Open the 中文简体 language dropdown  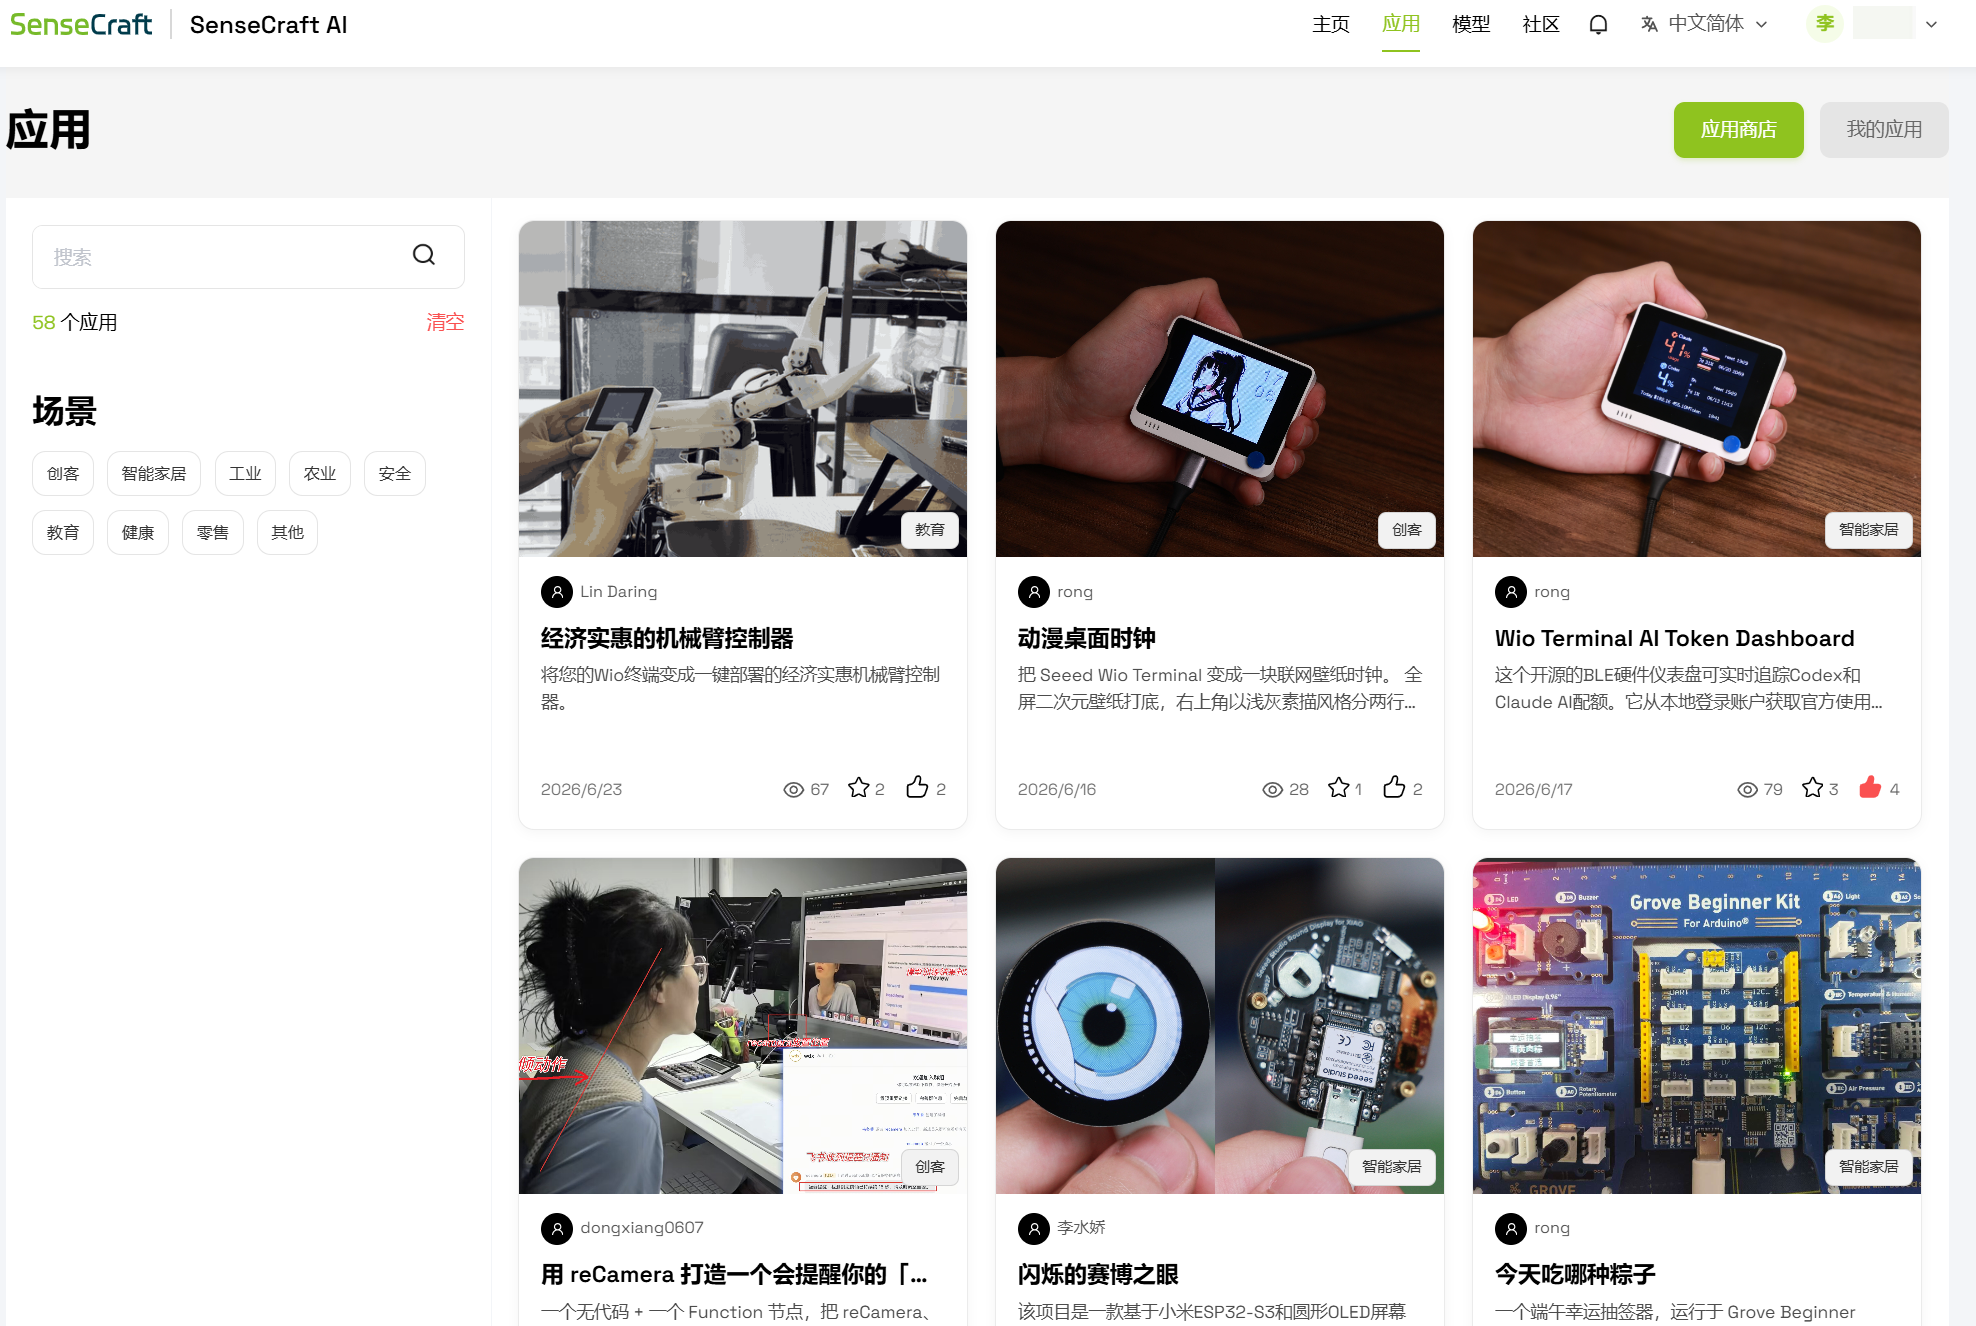1705,24
